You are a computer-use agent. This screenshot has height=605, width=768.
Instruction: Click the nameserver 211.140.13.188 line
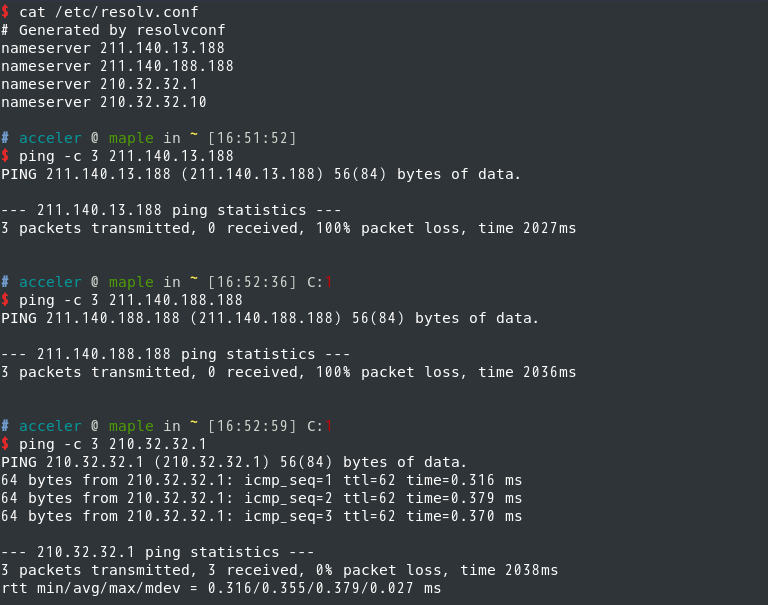click(113, 48)
